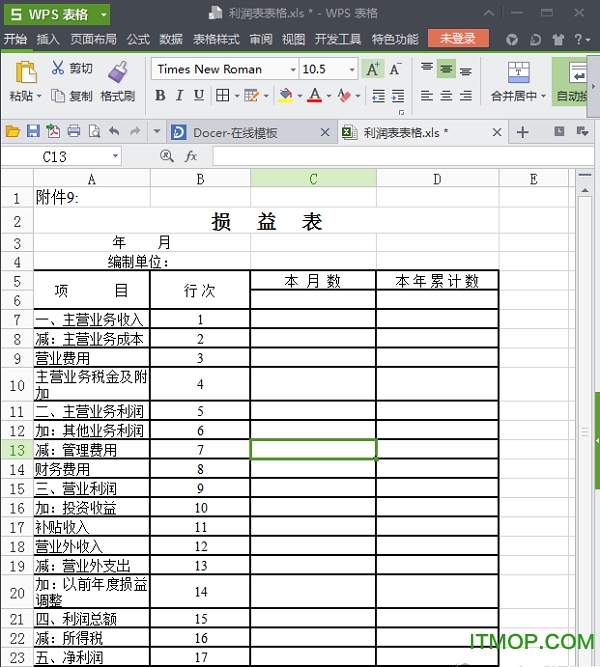Expand the Paste options arrow

(39, 96)
